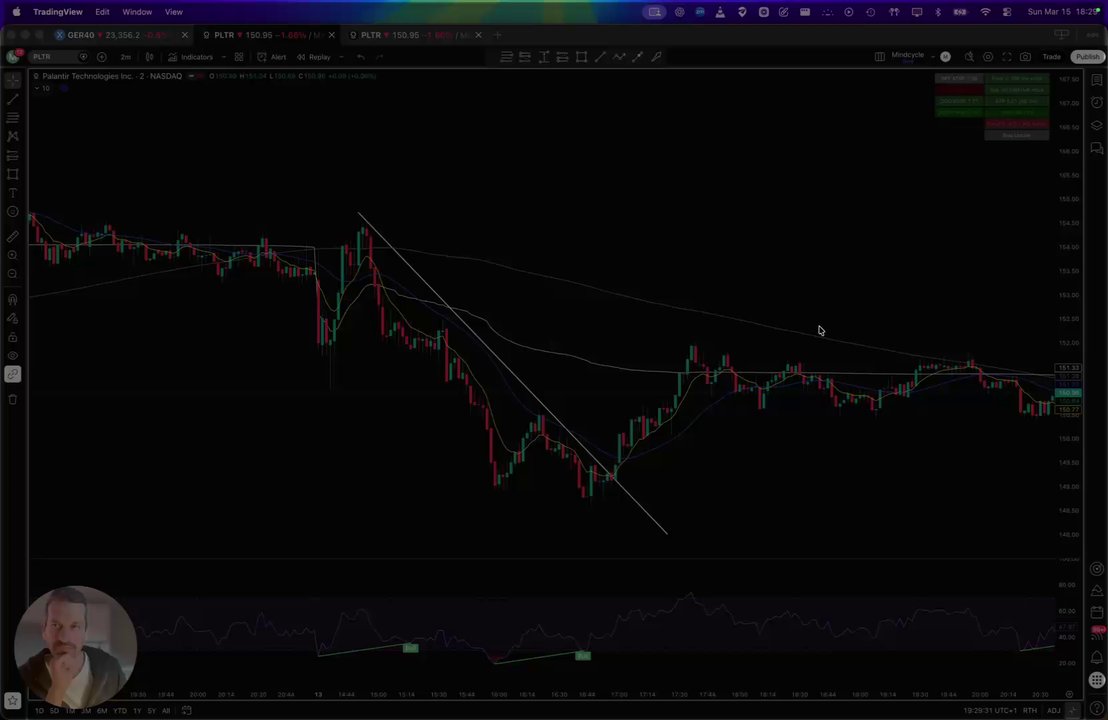Select the trend line drawing tool
This screenshot has width=1108, height=720.
coord(13,100)
